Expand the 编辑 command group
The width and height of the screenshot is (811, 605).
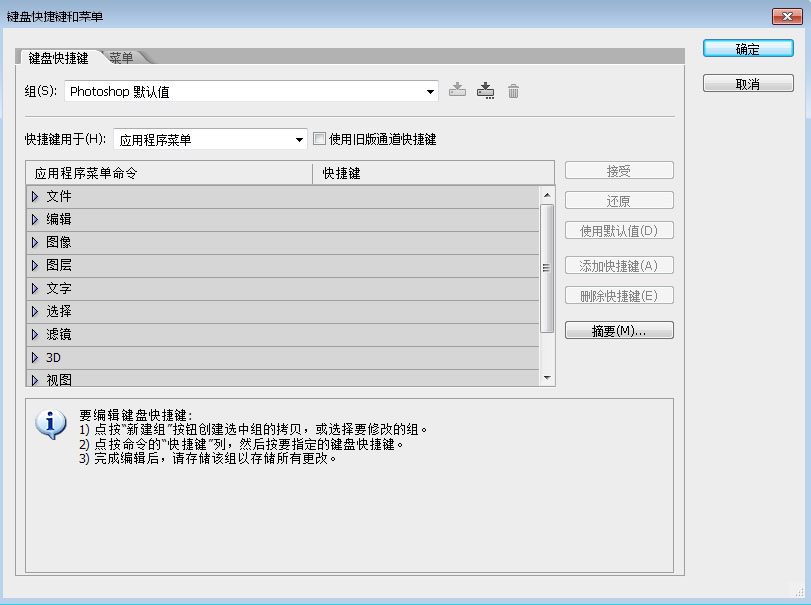(36, 220)
